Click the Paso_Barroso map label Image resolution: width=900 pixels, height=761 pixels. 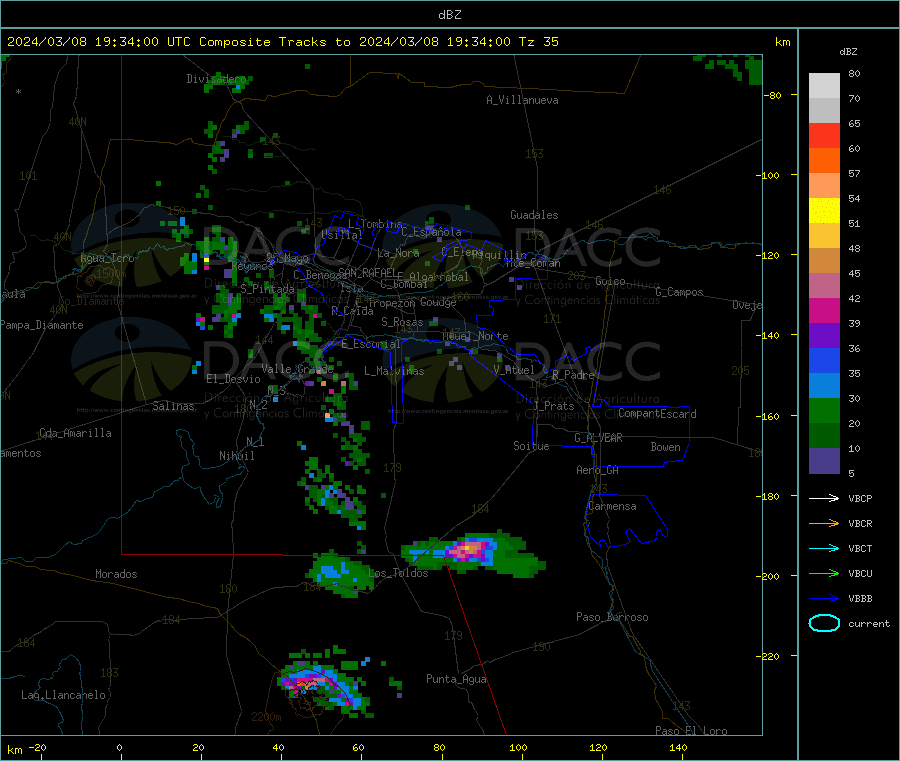click(x=612, y=617)
